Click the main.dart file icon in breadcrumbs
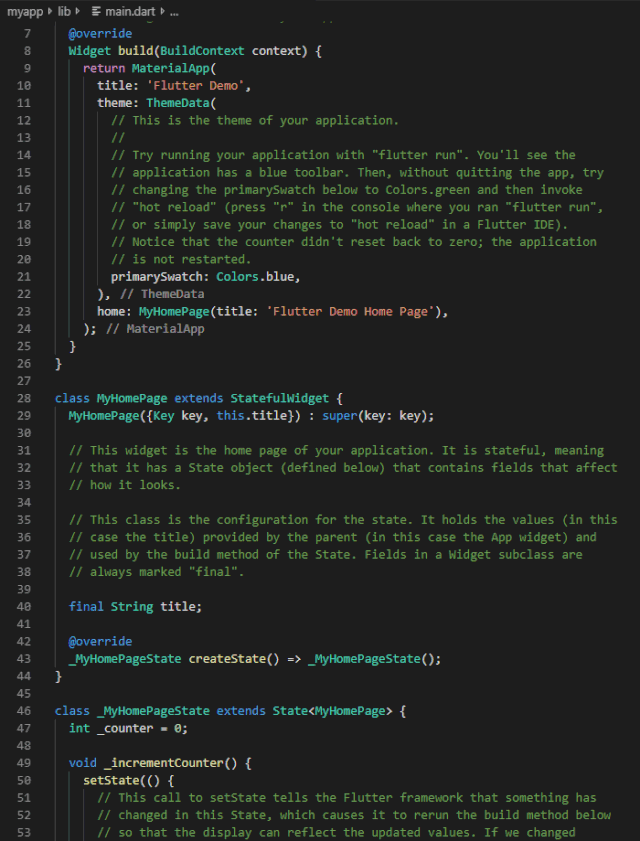Screen dimensions: 640x841 point(97,11)
